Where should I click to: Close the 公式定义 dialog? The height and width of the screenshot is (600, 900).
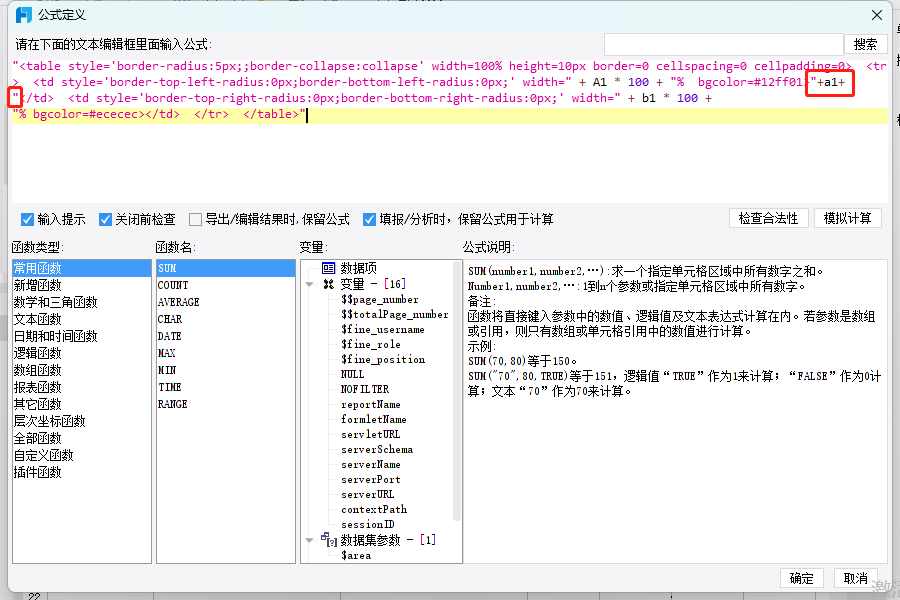coord(877,15)
